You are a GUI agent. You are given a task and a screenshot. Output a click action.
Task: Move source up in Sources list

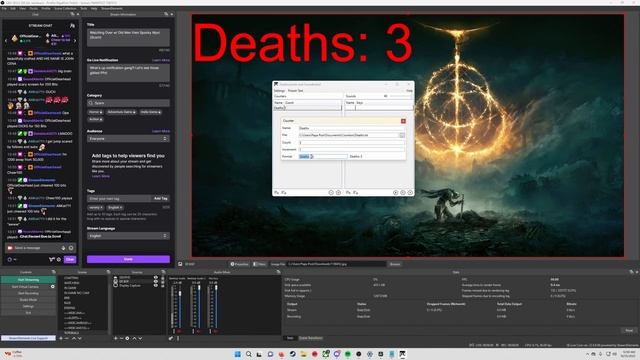coord(134,338)
